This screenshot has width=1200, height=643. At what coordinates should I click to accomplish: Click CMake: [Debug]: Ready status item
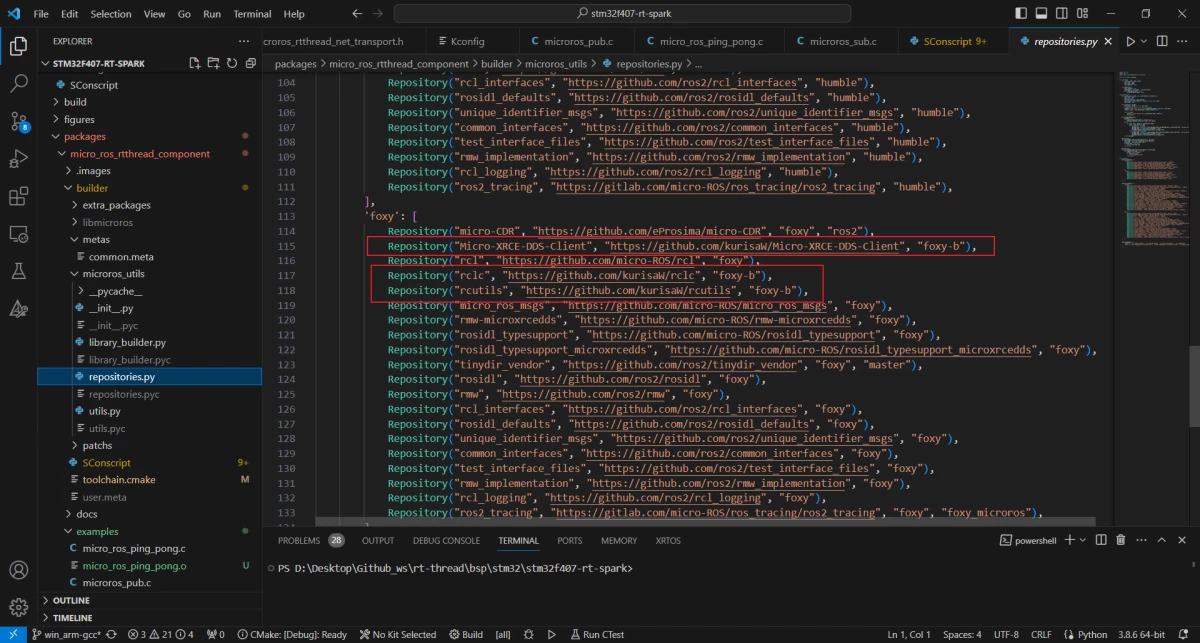(x=291, y=634)
